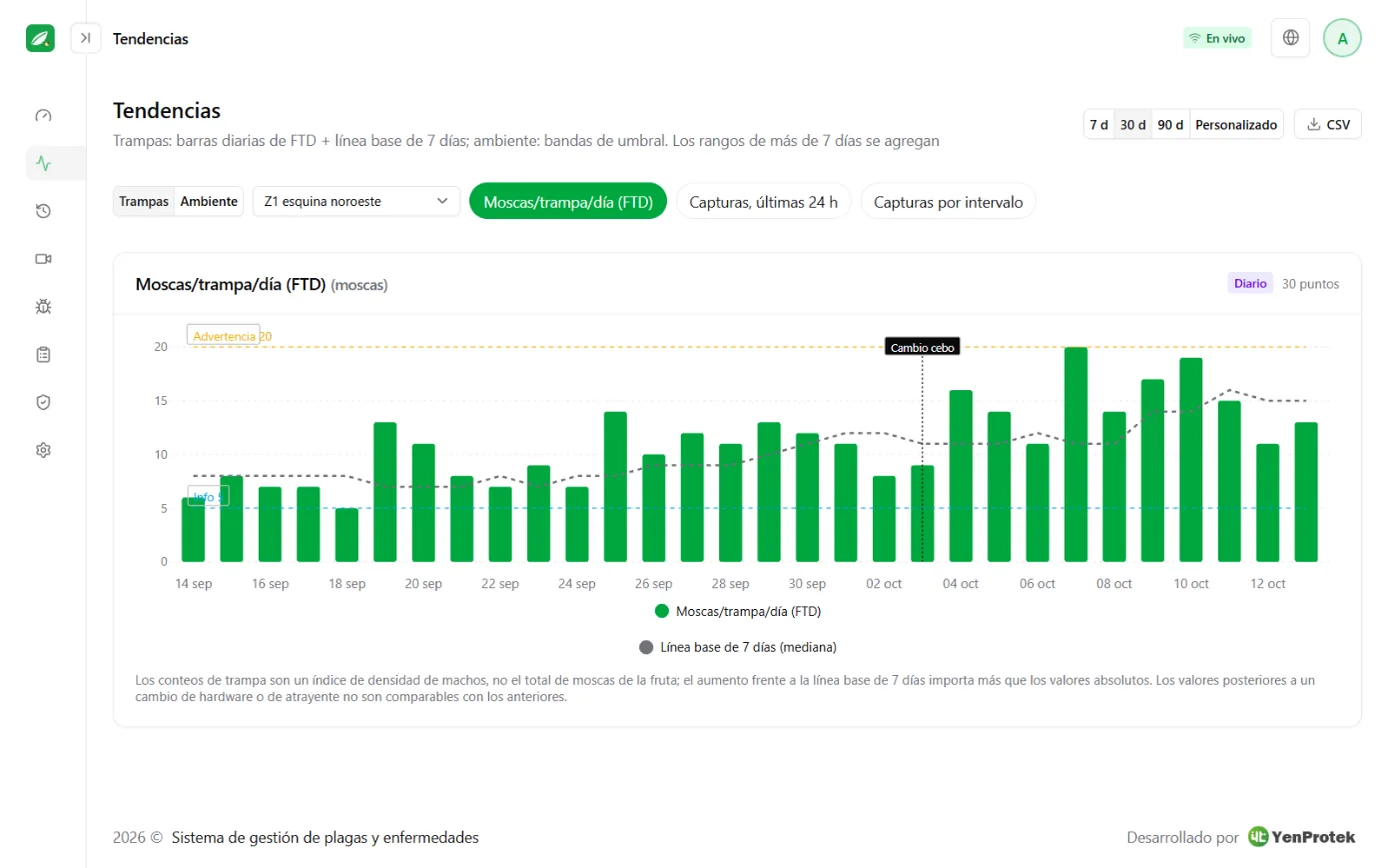Expand the sidebar with the arrow button

click(x=86, y=38)
